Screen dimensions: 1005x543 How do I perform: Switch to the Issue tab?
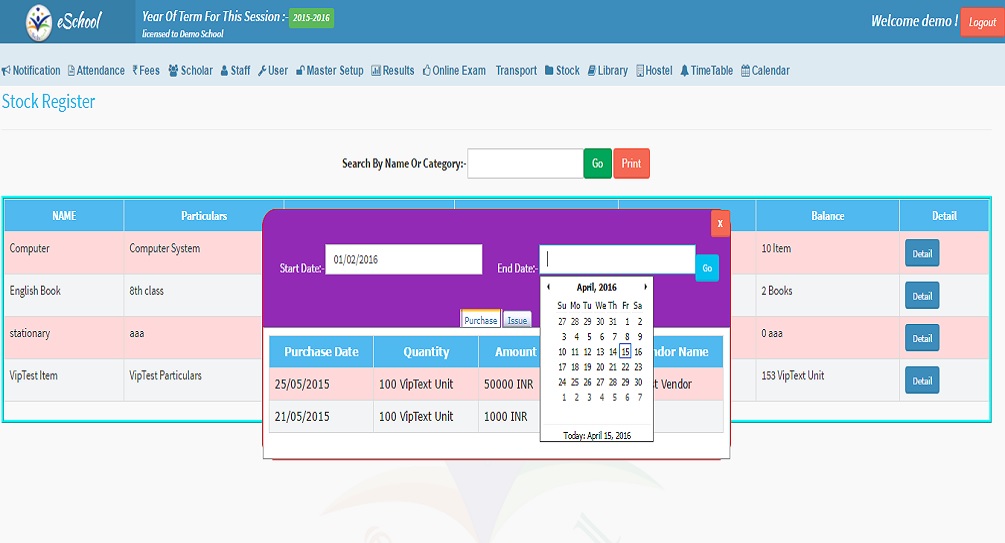point(517,320)
